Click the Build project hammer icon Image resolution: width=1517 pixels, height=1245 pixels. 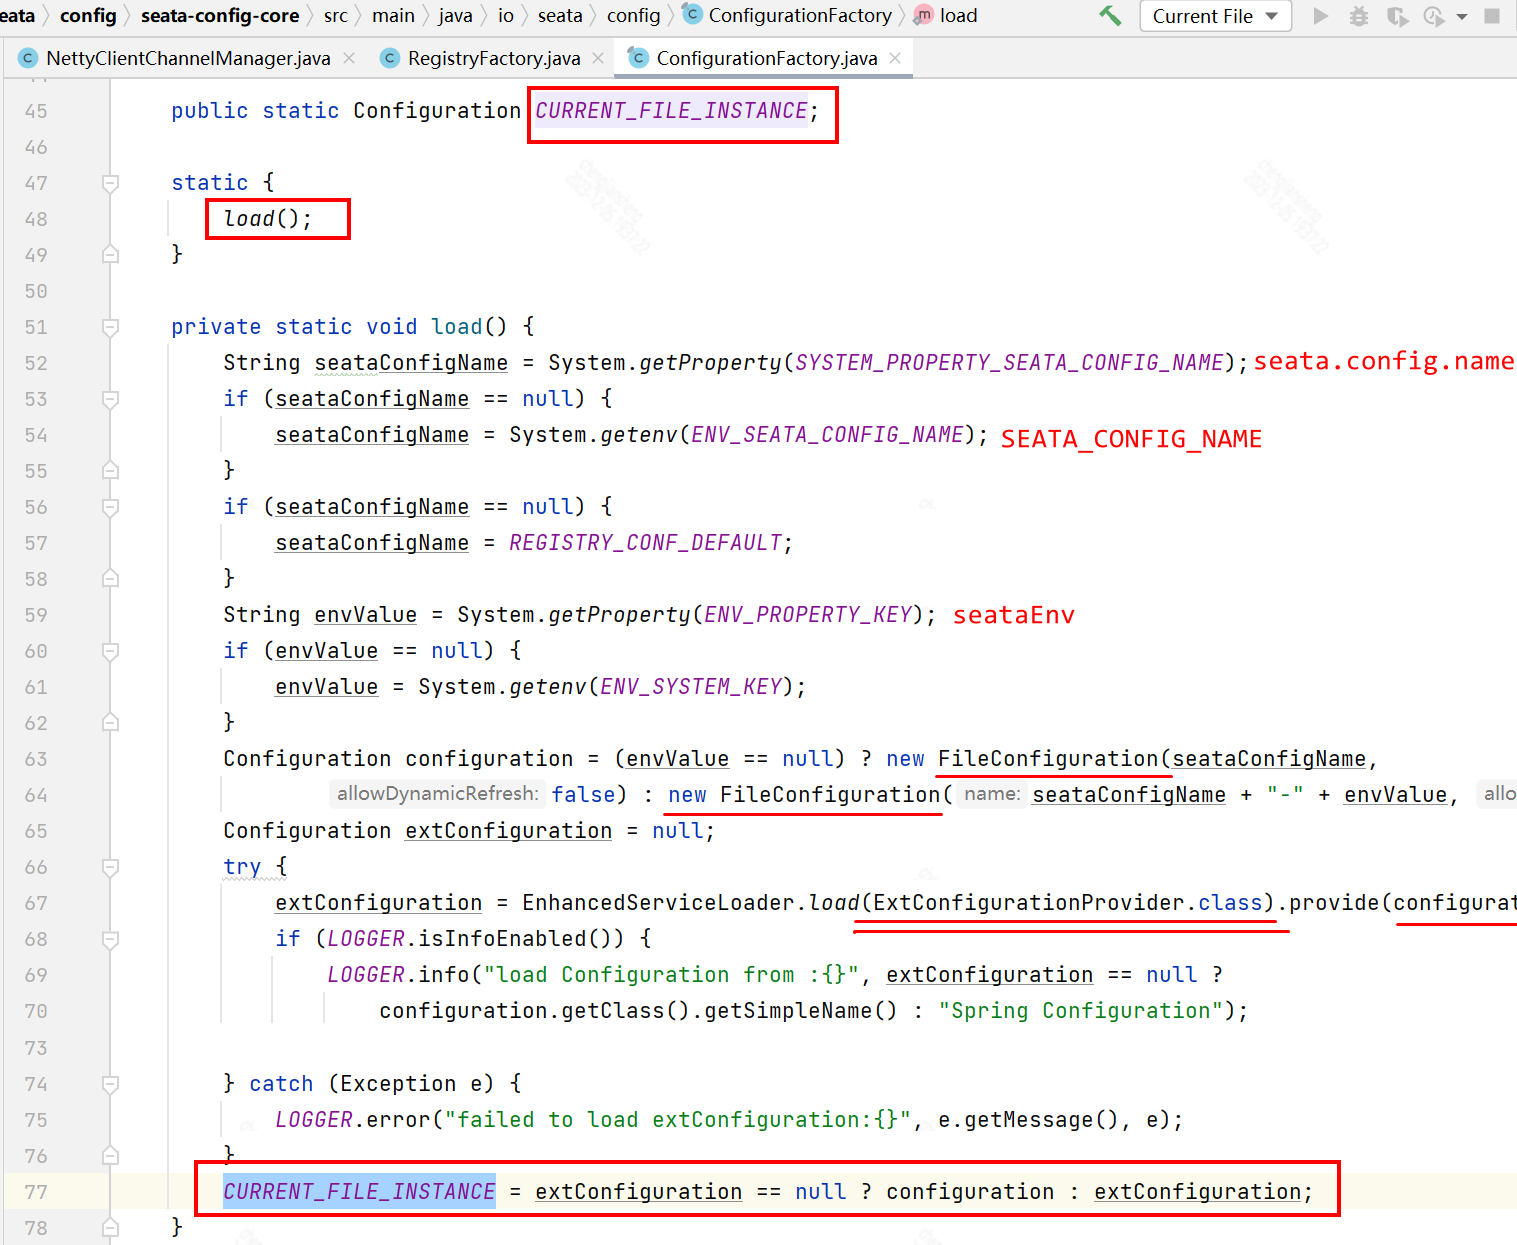pos(1110,16)
